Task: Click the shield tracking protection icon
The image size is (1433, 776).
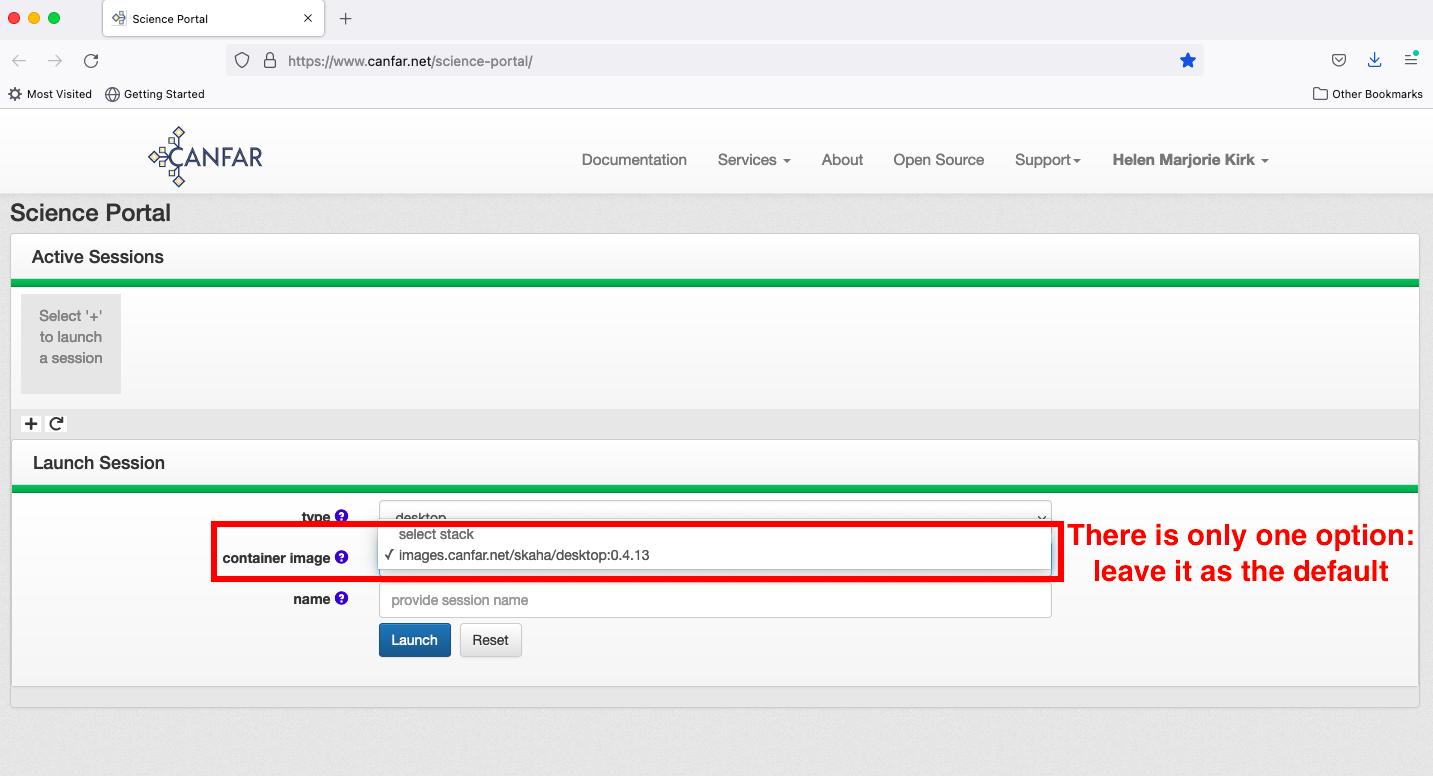Action: (x=241, y=60)
